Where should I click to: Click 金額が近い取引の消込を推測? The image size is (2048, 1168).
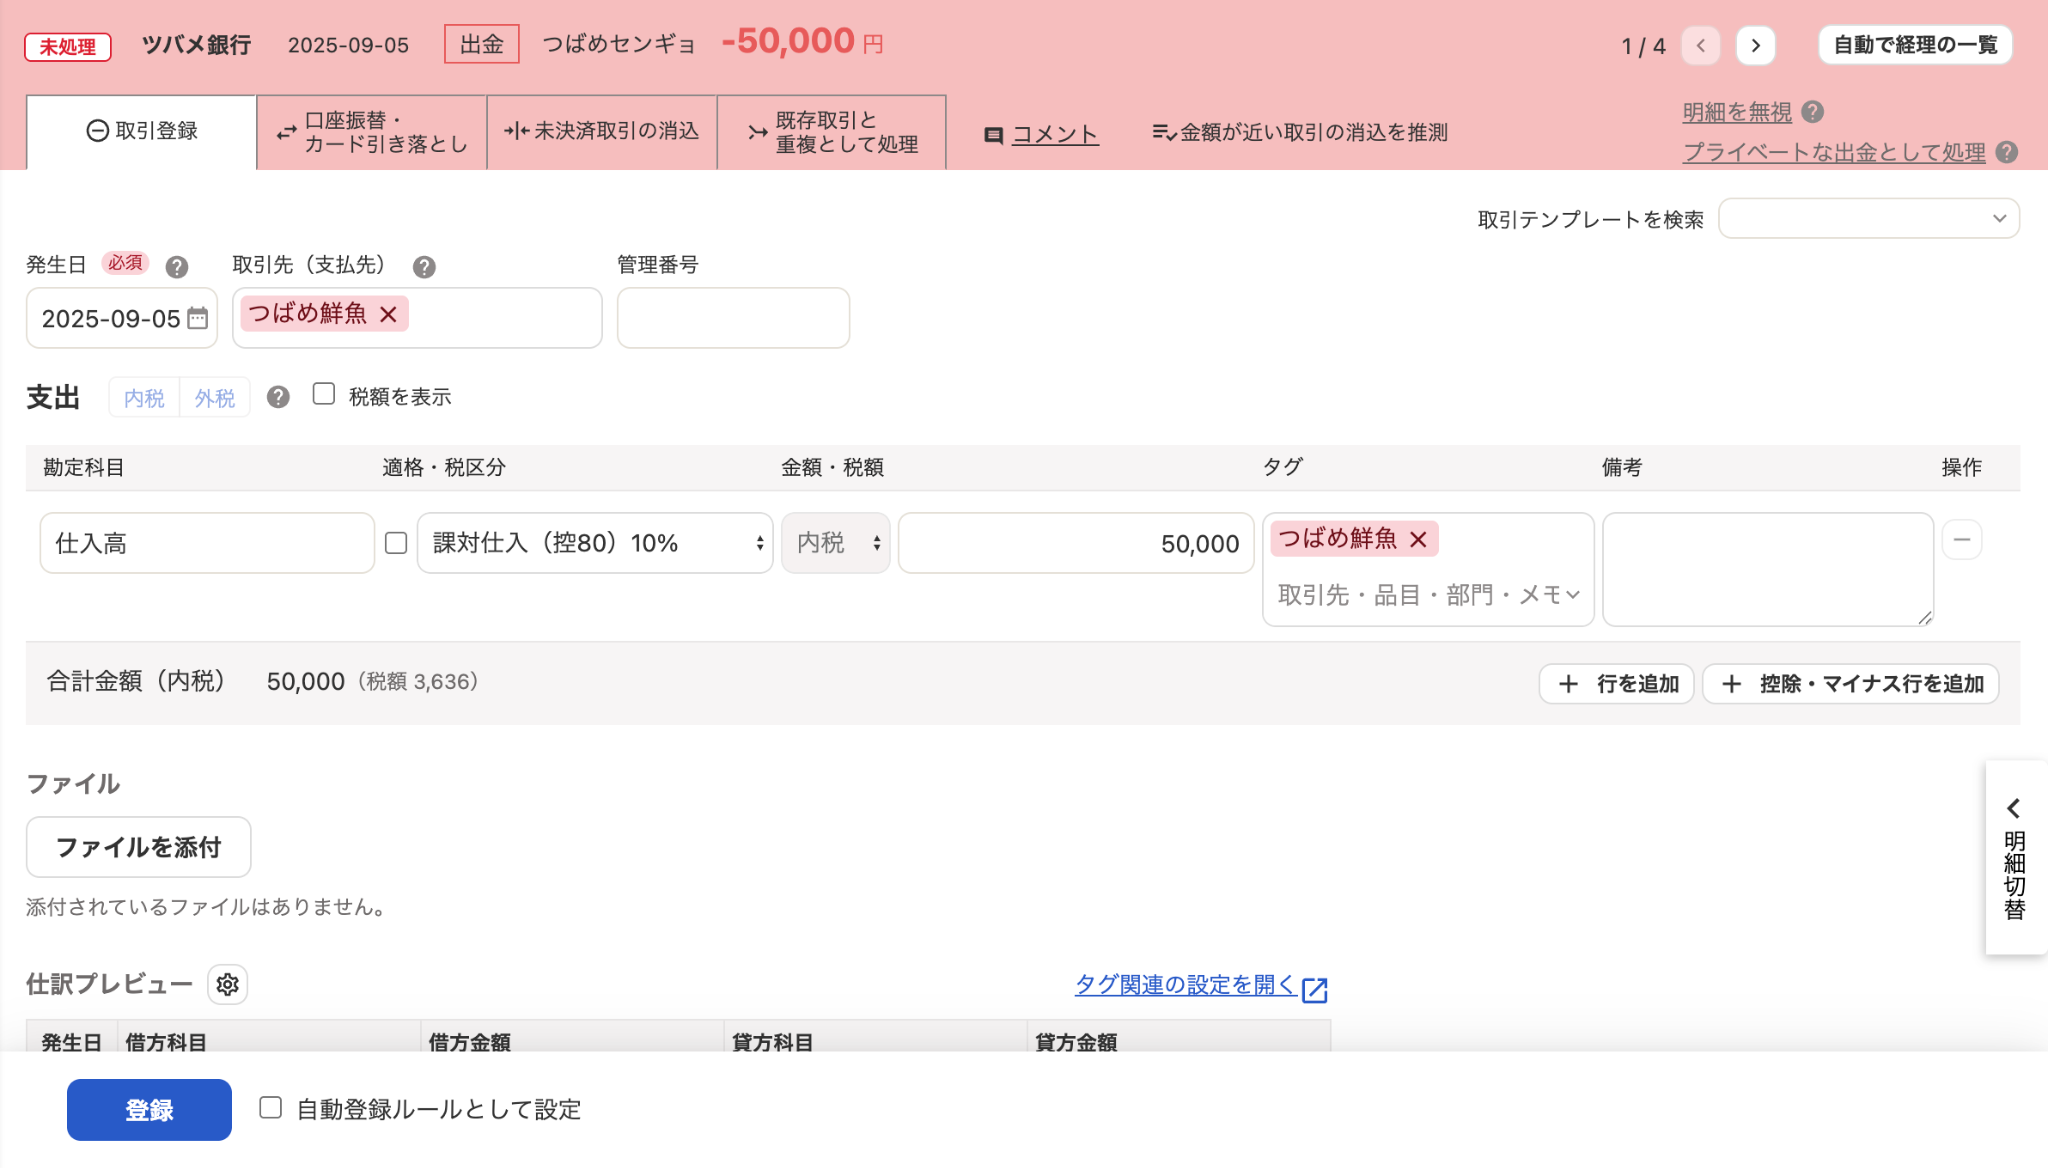click(x=1300, y=132)
